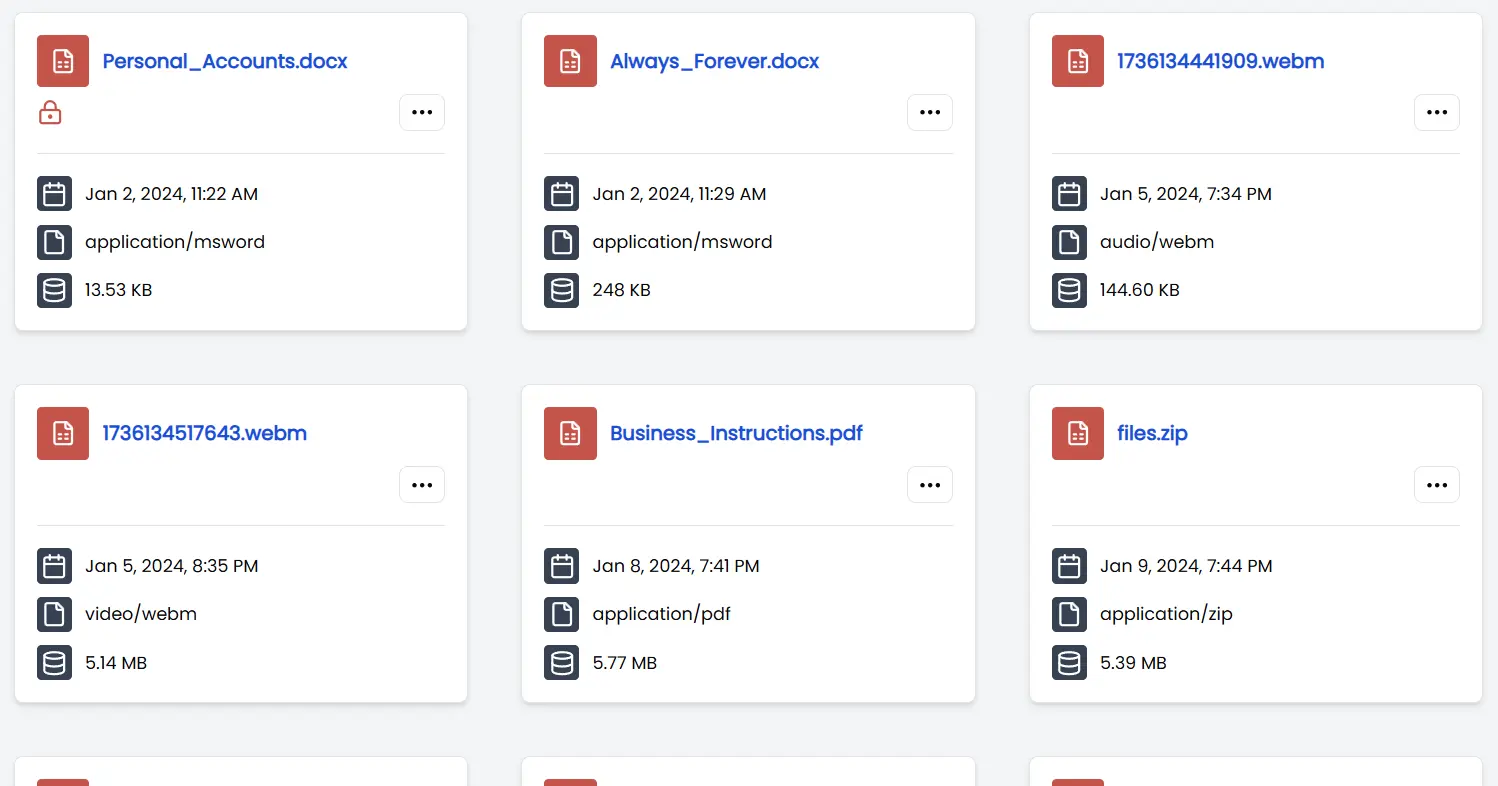Screen dimensions: 1498x786
Task: Open the Always_Forever.docx file link
Action: [x=715, y=61]
